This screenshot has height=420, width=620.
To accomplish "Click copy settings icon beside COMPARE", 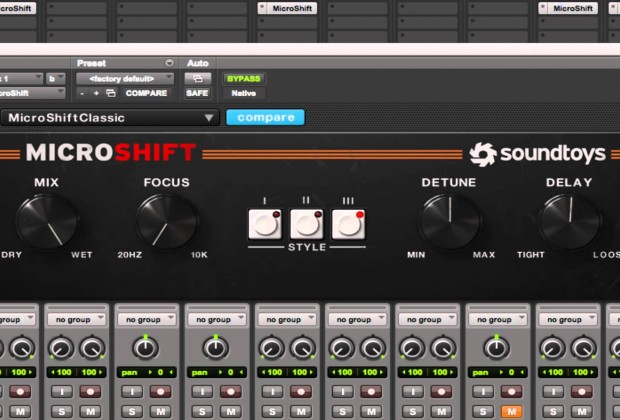I will tap(111, 93).
